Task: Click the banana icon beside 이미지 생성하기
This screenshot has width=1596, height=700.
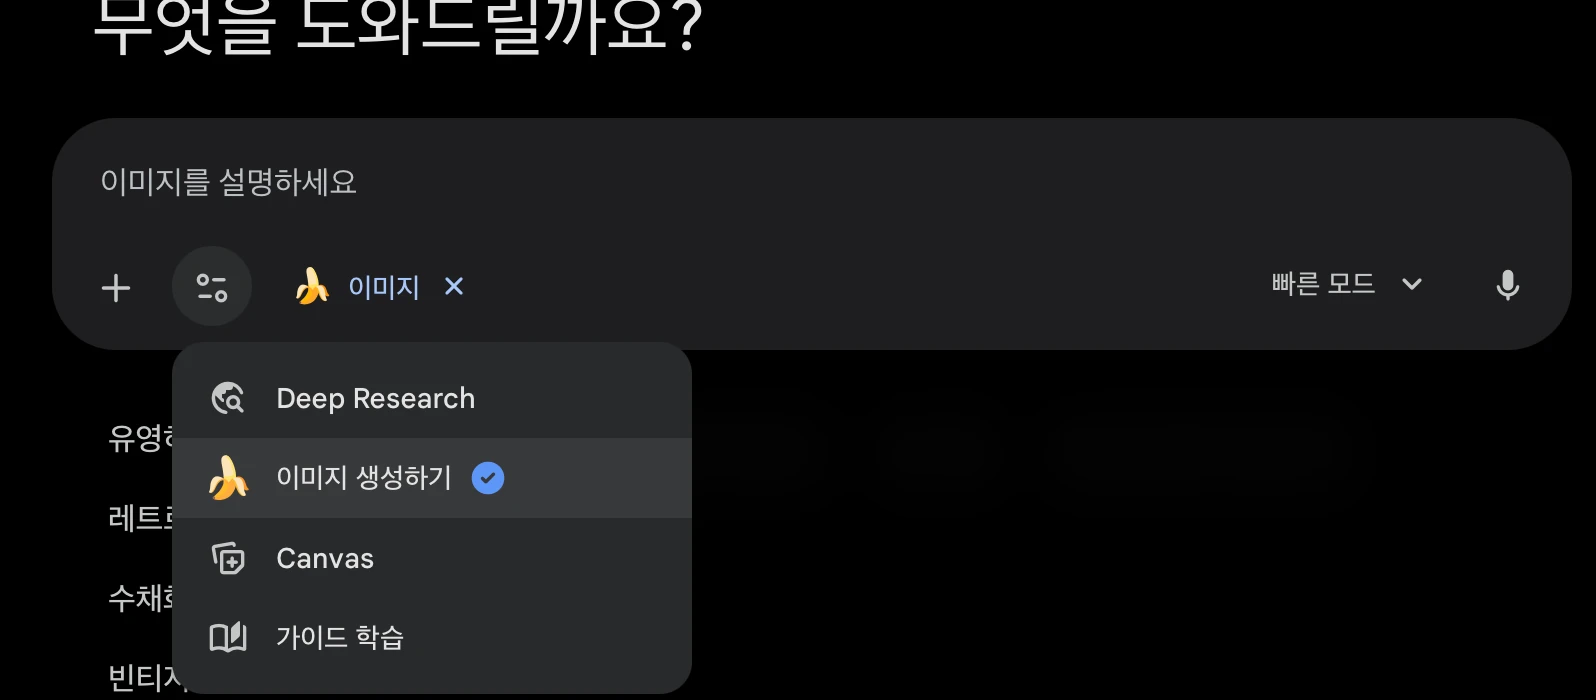Action: click(228, 478)
